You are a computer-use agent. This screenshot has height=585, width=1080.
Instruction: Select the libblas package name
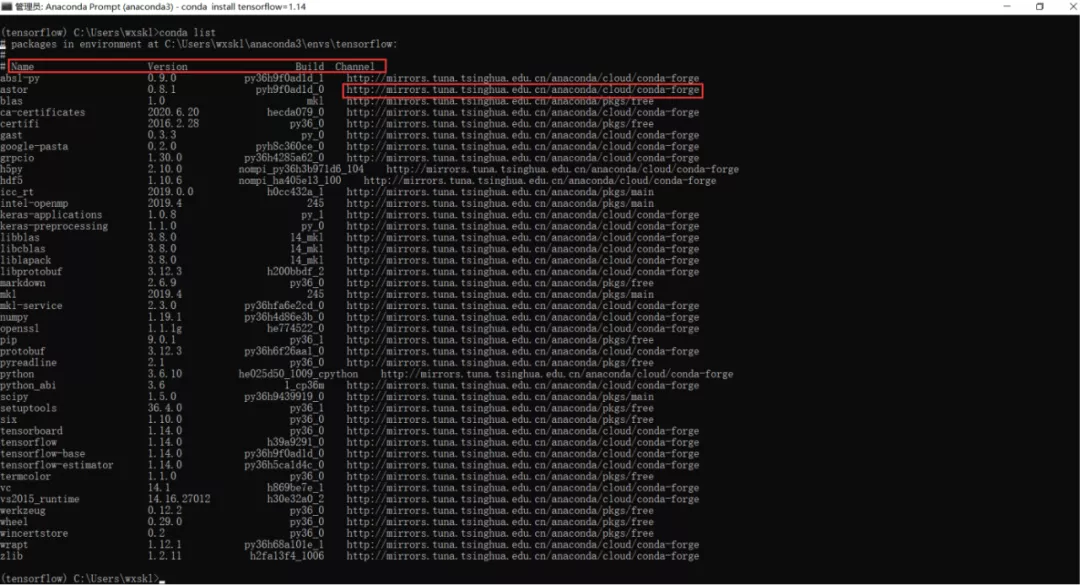19,237
